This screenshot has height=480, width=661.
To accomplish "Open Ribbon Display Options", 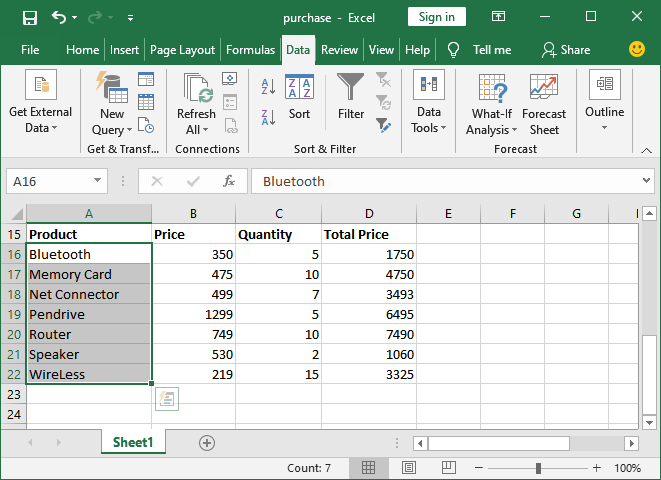I will point(498,16).
